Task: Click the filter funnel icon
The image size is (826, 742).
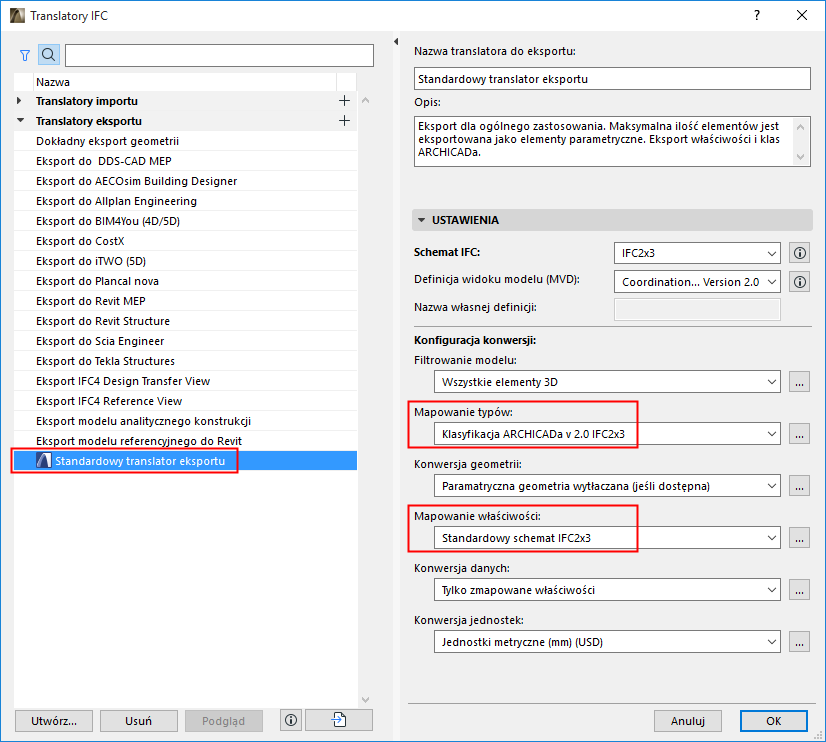Action: pos(25,55)
